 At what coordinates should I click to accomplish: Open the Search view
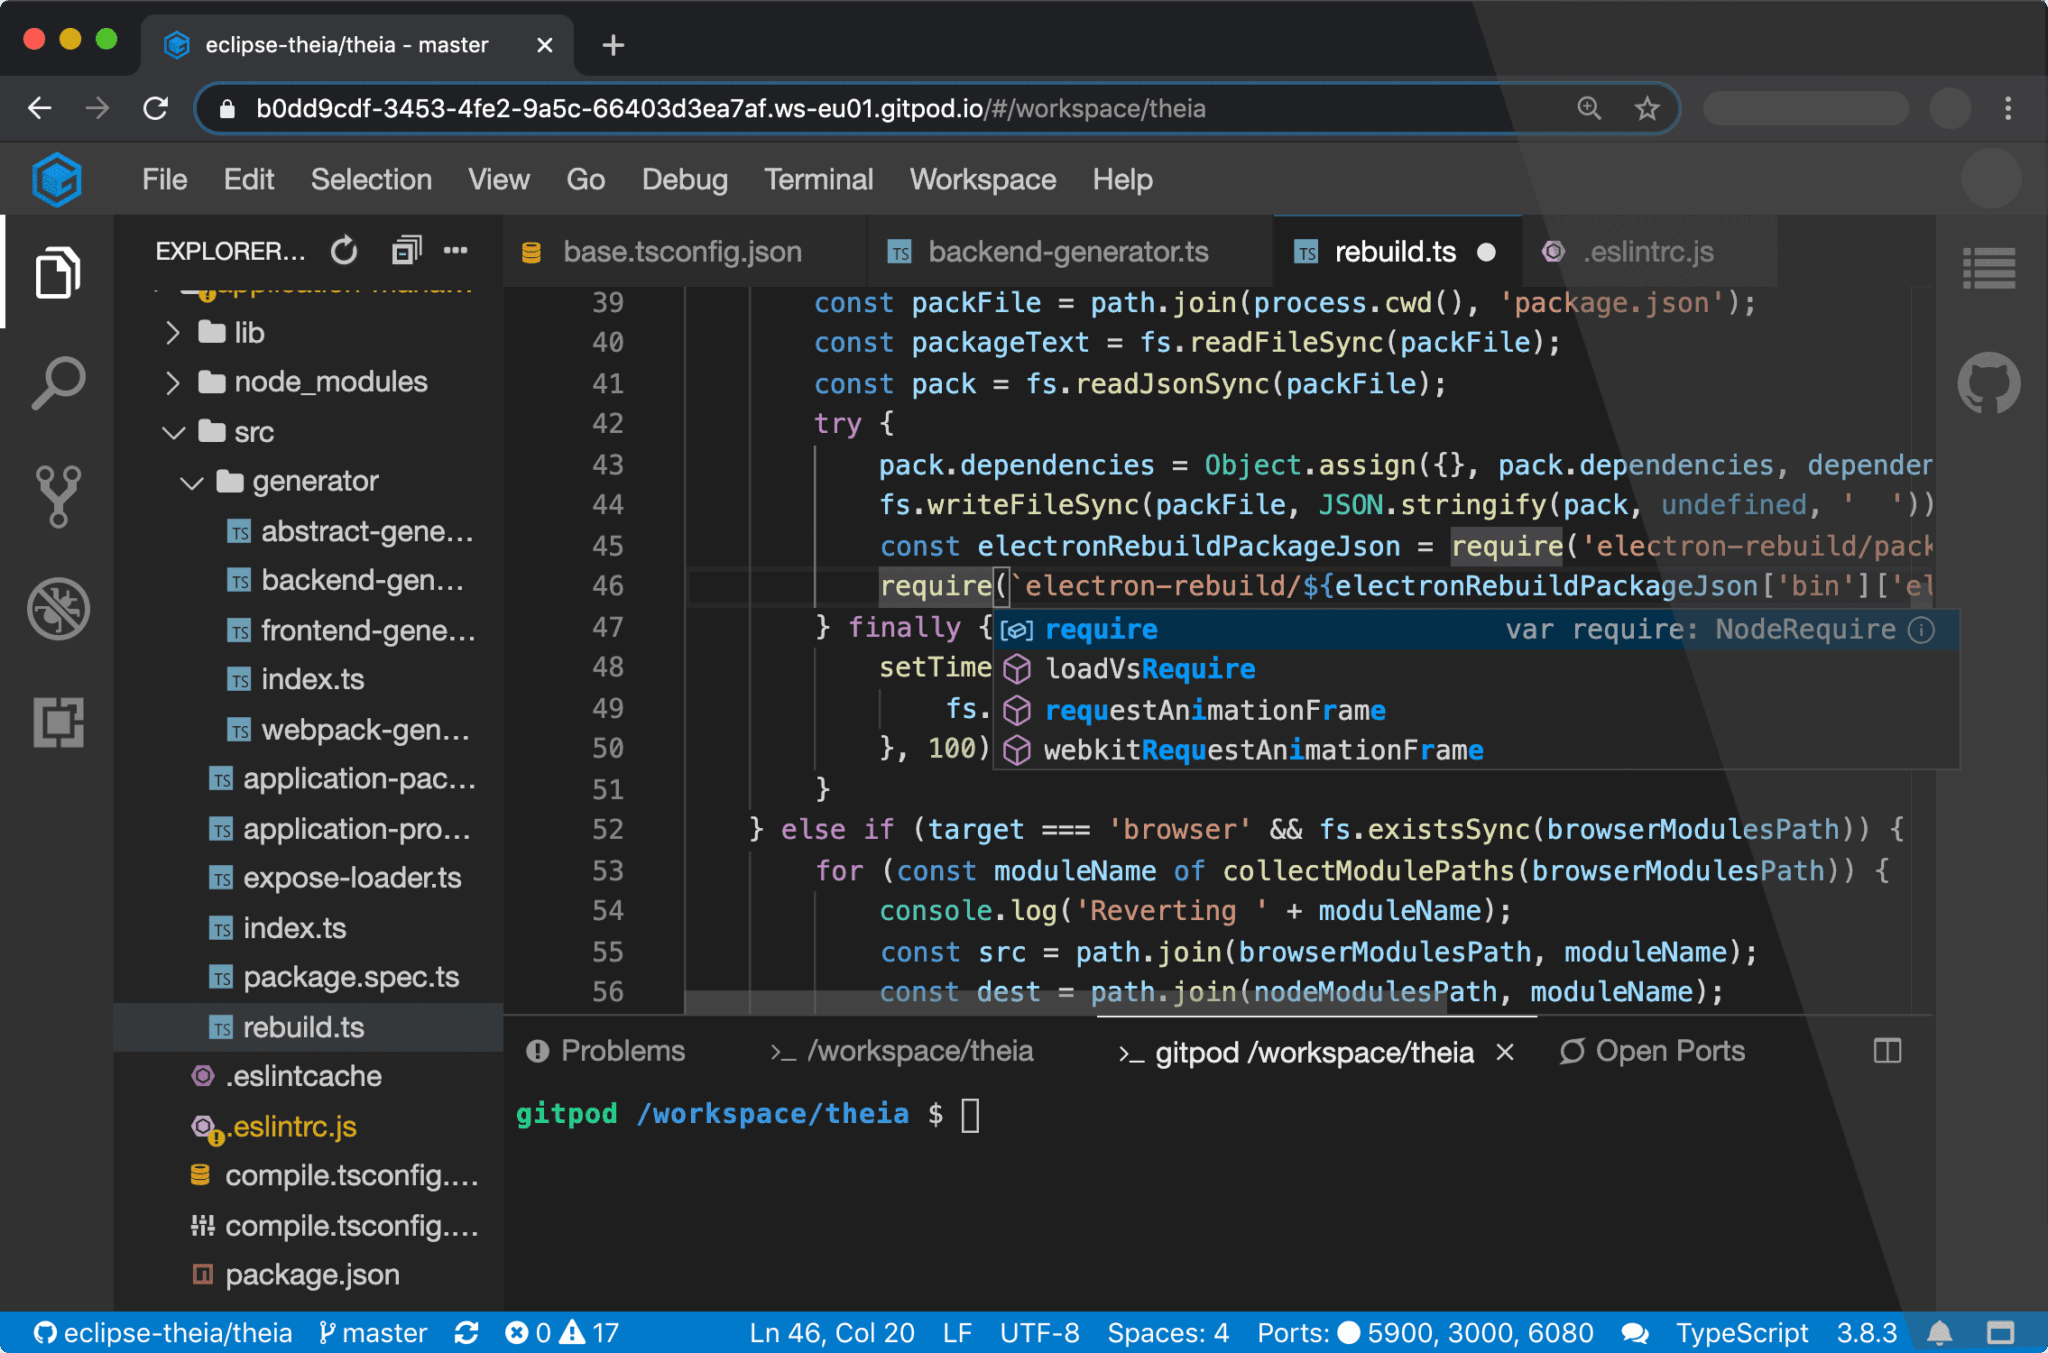pyautogui.click(x=57, y=383)
